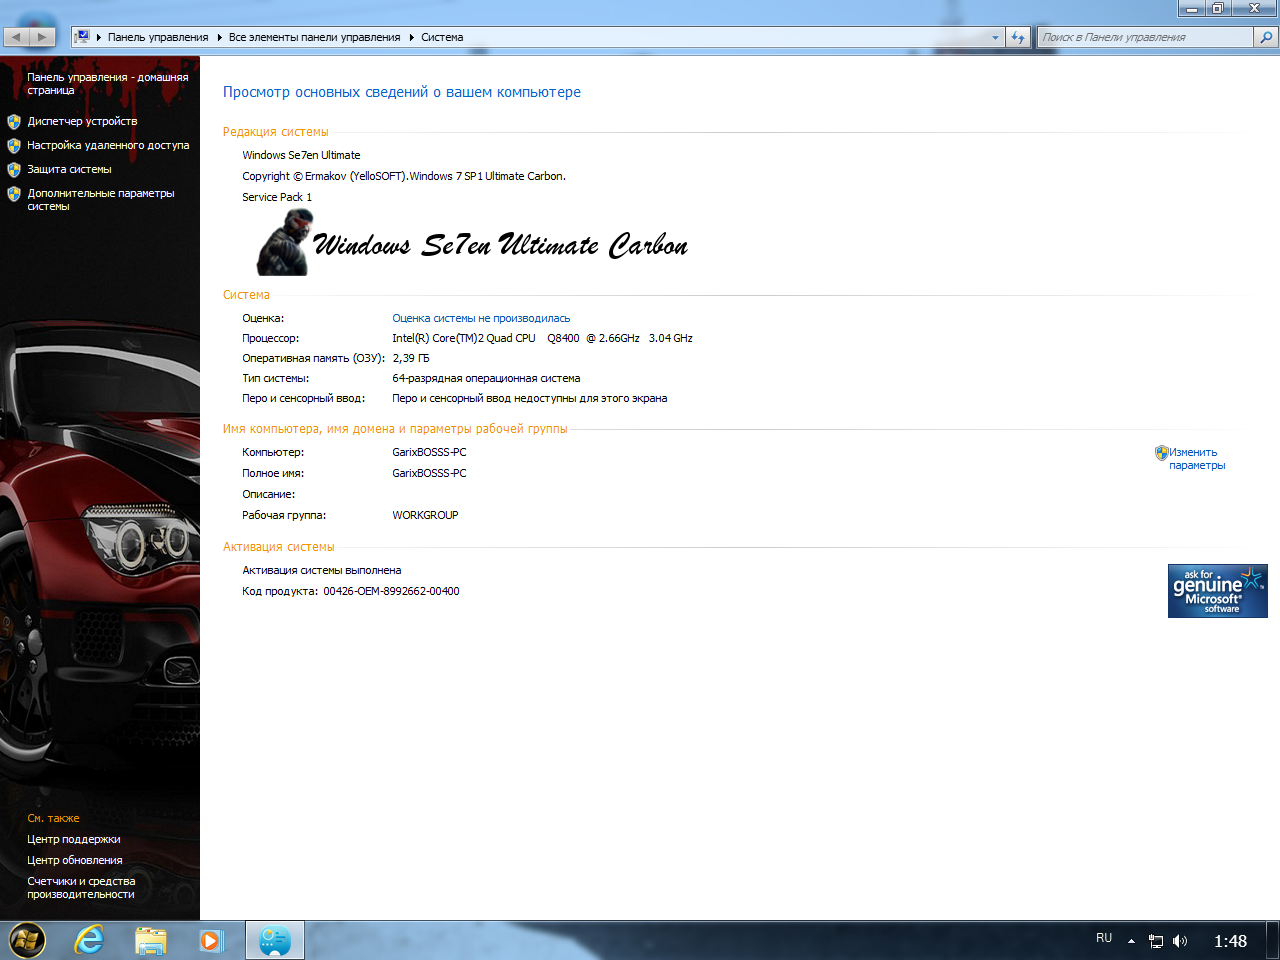Image resolution: width=1280 pixels, height=960 pixels.
Task: Click the Windows Se7en Ultimate edition text
Action: click(301, 155)
